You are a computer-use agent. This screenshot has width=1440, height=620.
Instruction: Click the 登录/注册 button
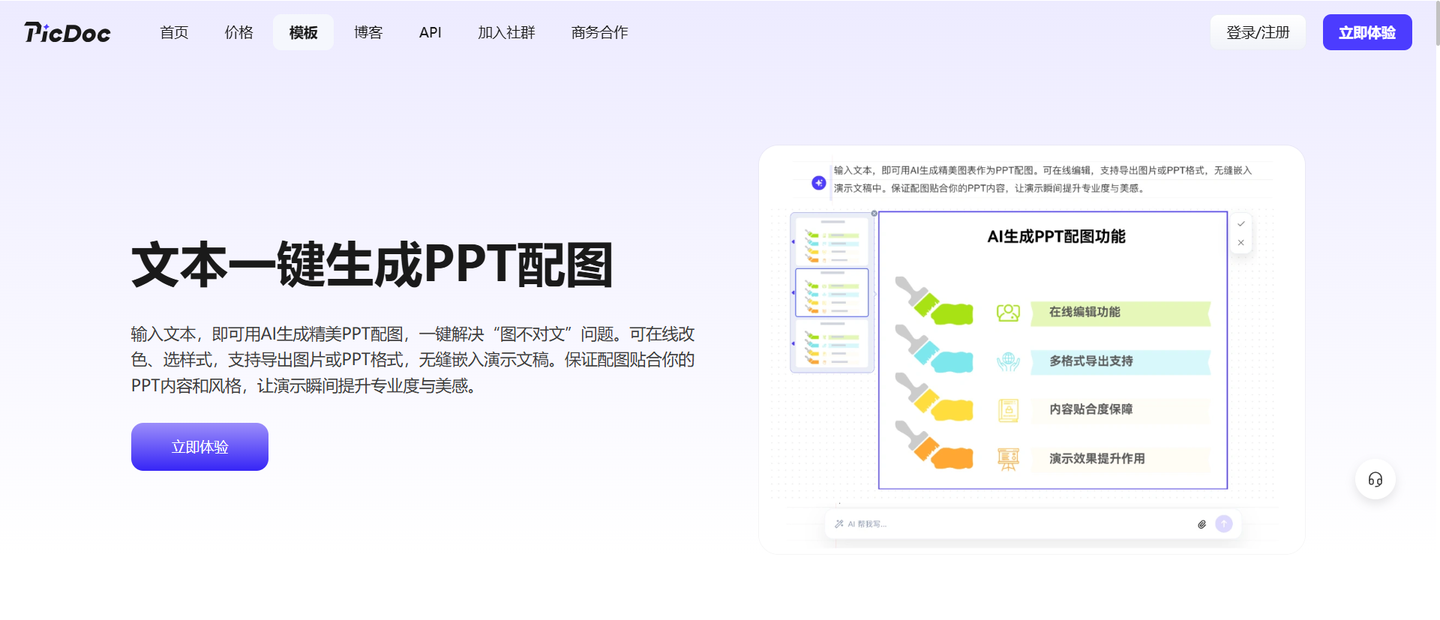point(1258,32)
